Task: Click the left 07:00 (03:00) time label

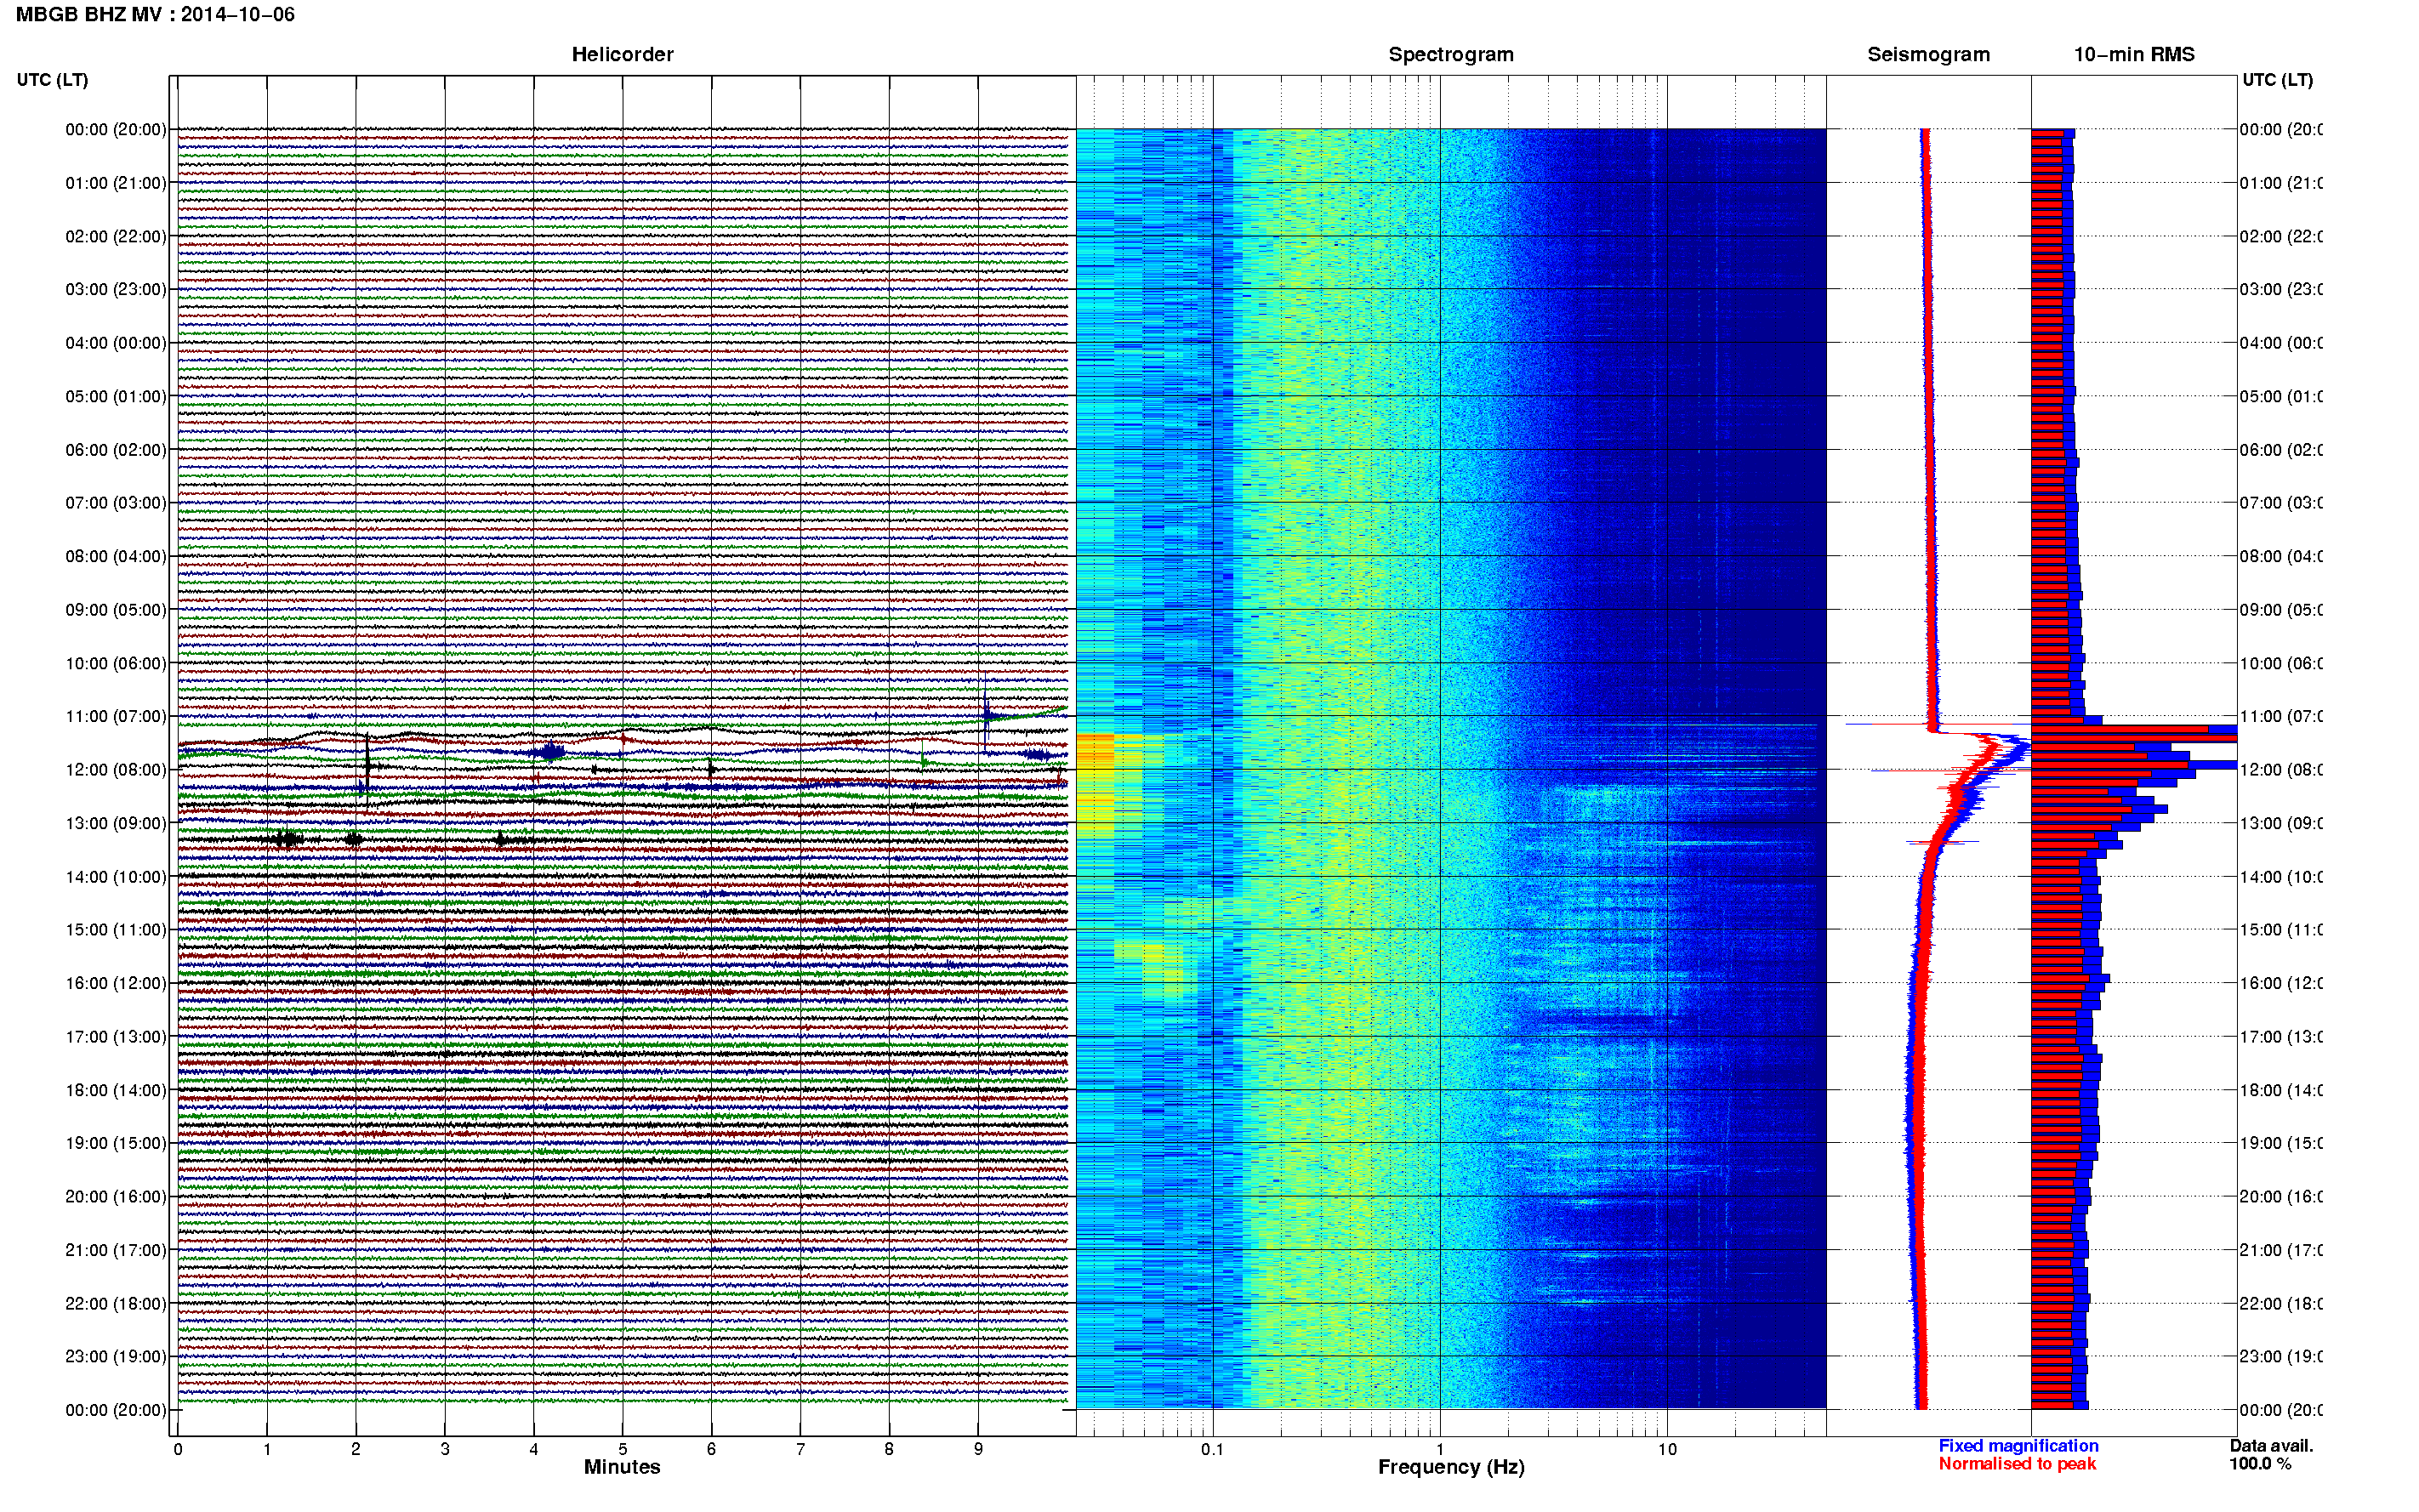Action: (116, 503)
